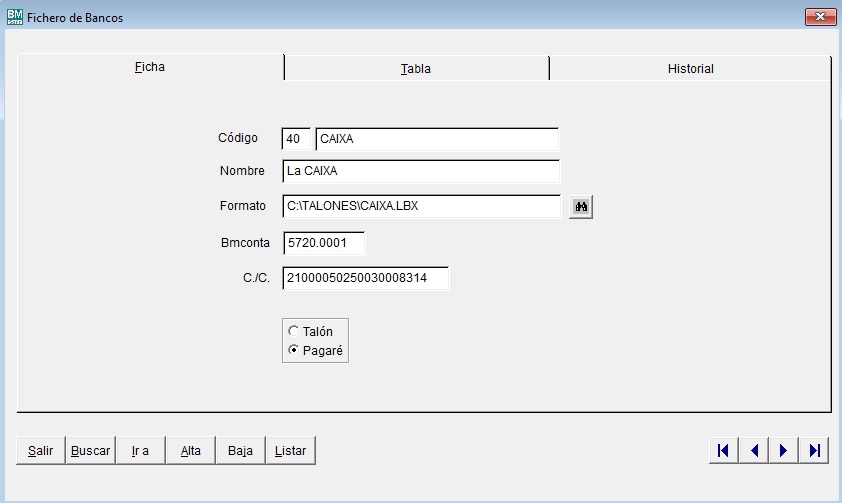The height and width of the screenshot is (503, 842).
Task: Click the Listar button
Action: tap(291, 451)
